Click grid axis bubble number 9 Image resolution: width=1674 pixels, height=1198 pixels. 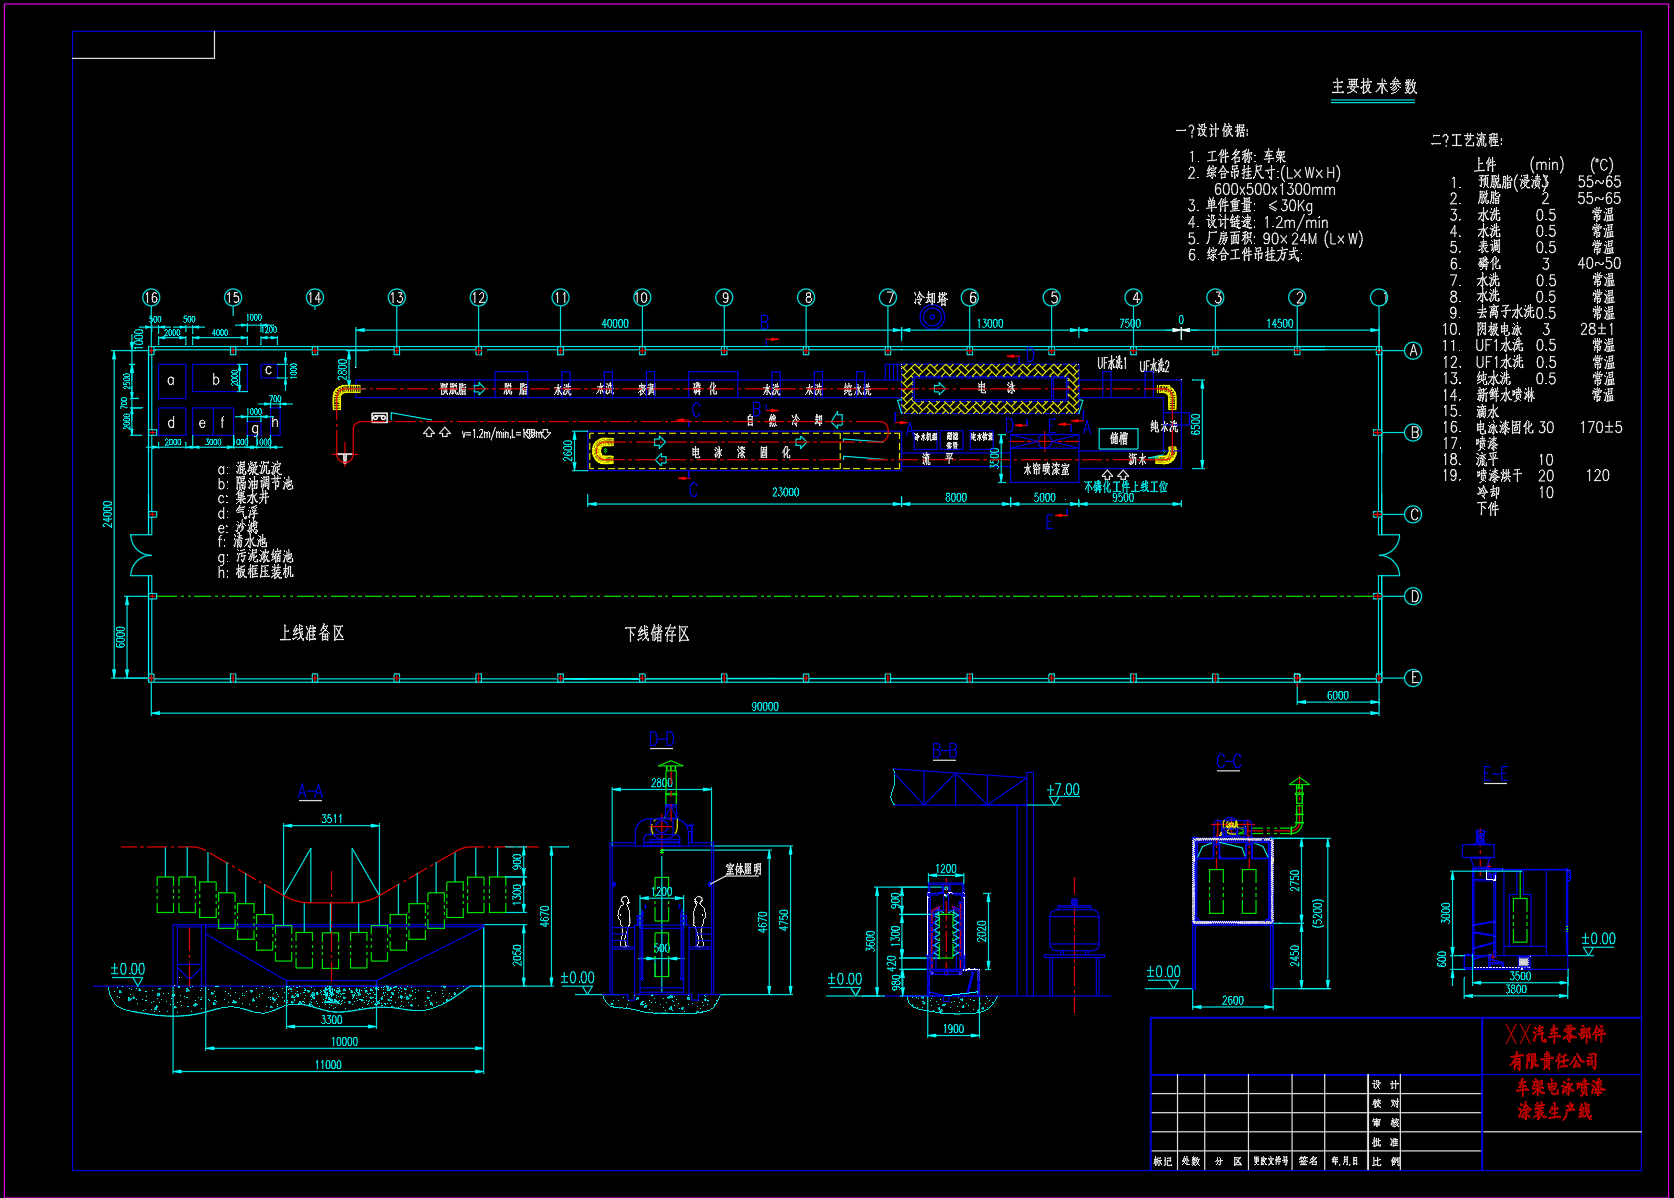click(724, 297)
